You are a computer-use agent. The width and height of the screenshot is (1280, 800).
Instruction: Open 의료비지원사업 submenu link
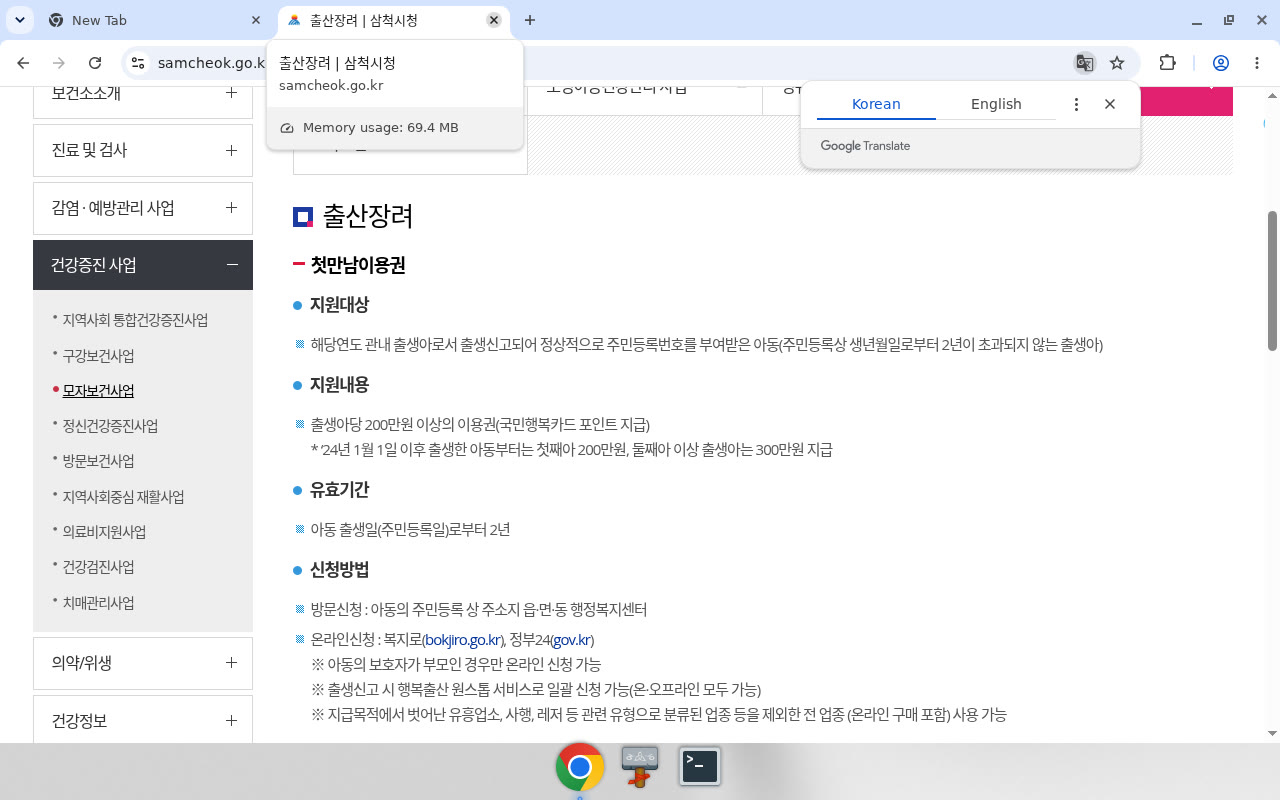pyautogui.click(x=104, y=532)
